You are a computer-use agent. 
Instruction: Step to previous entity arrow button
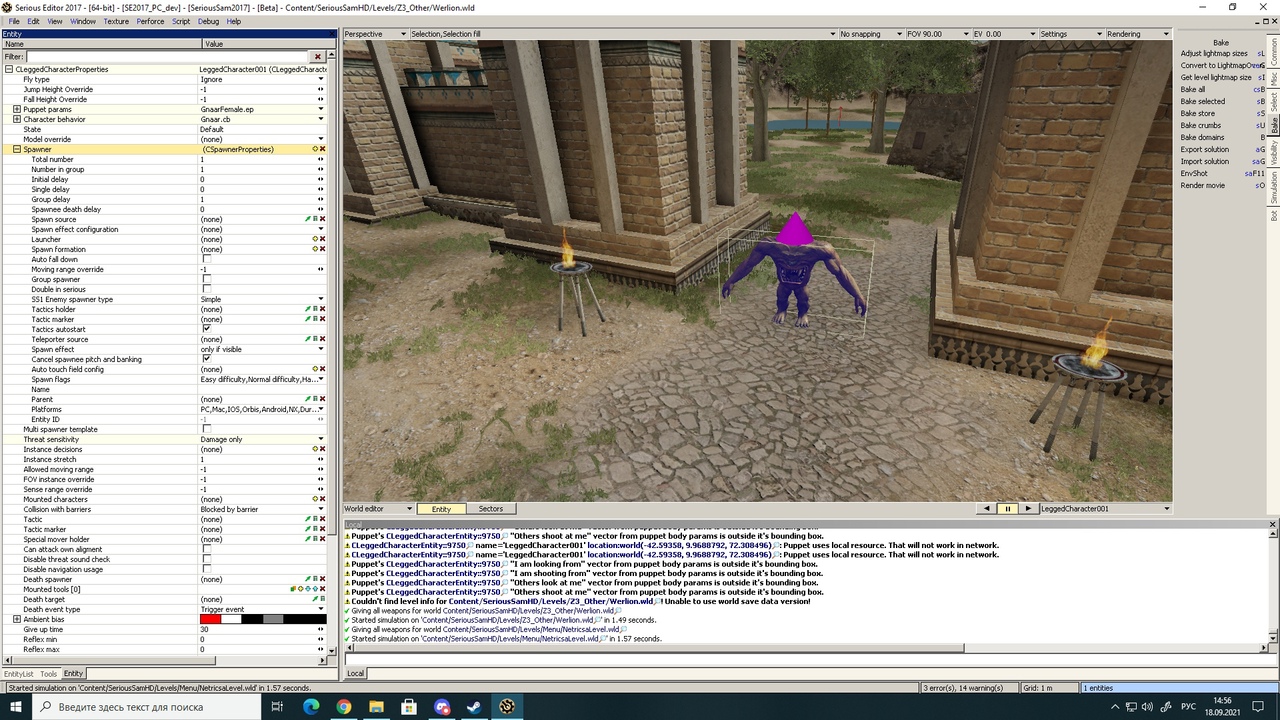(x=987, y=509)
